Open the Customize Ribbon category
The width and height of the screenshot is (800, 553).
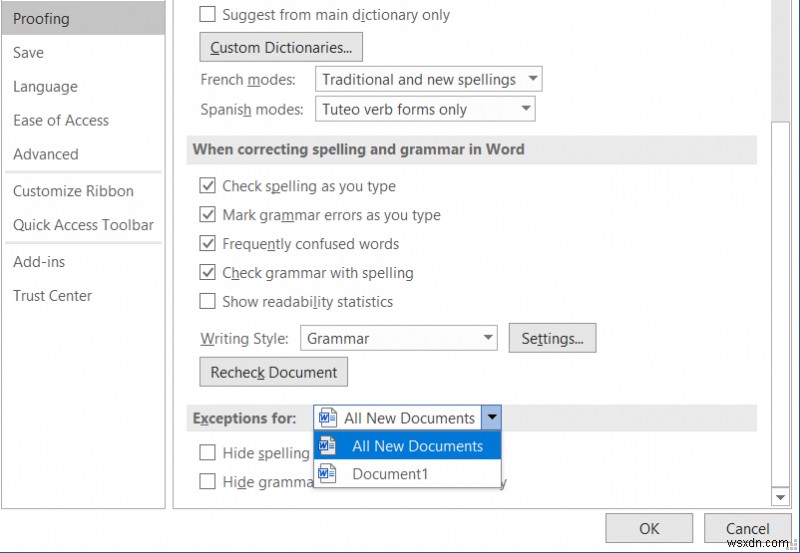73,191
